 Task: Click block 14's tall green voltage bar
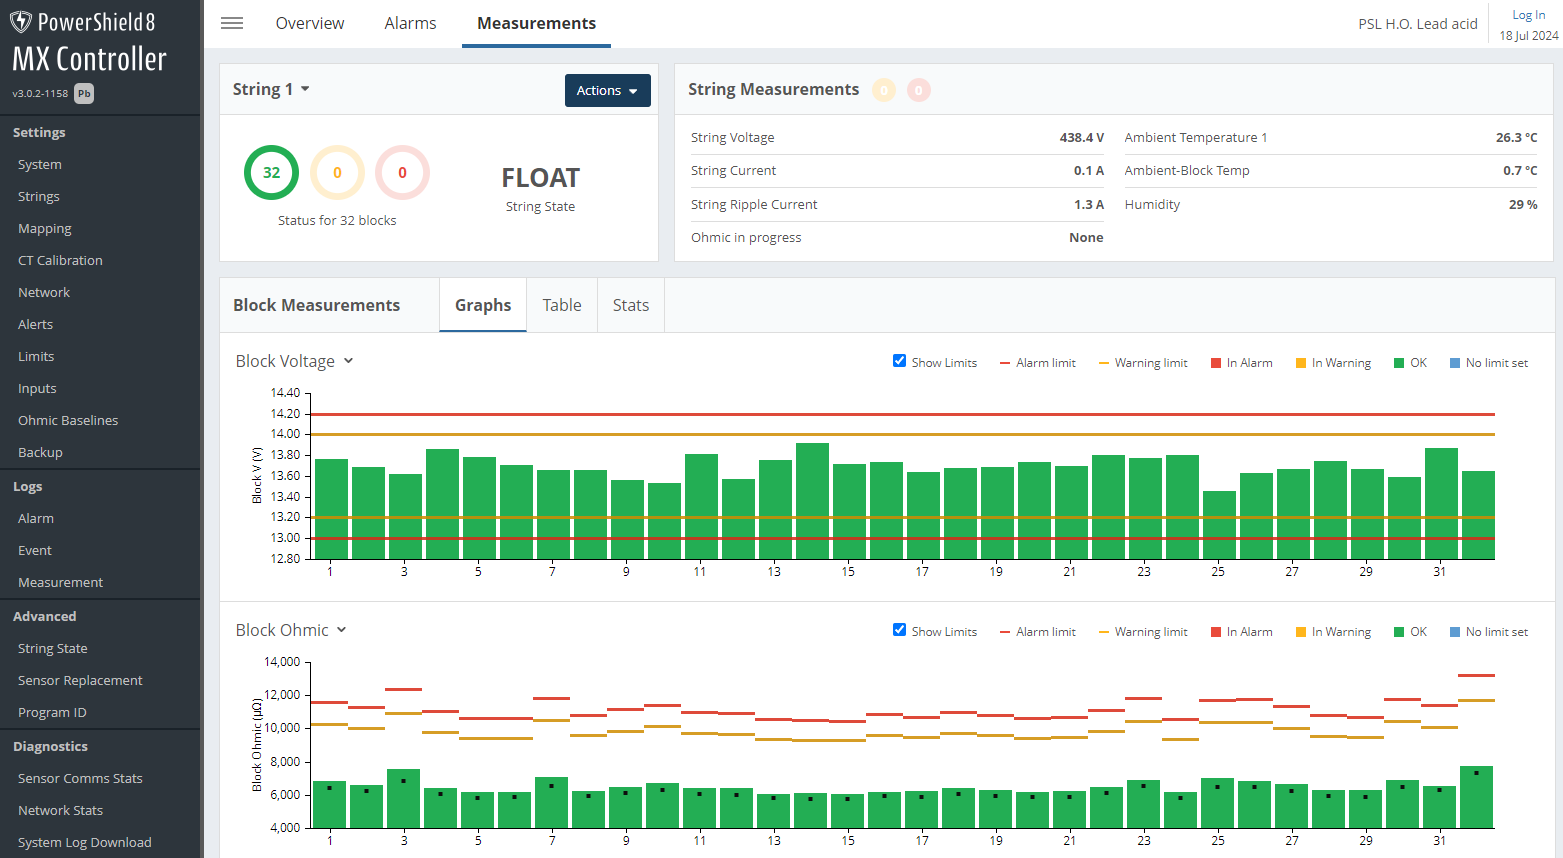tap(810, 500)
